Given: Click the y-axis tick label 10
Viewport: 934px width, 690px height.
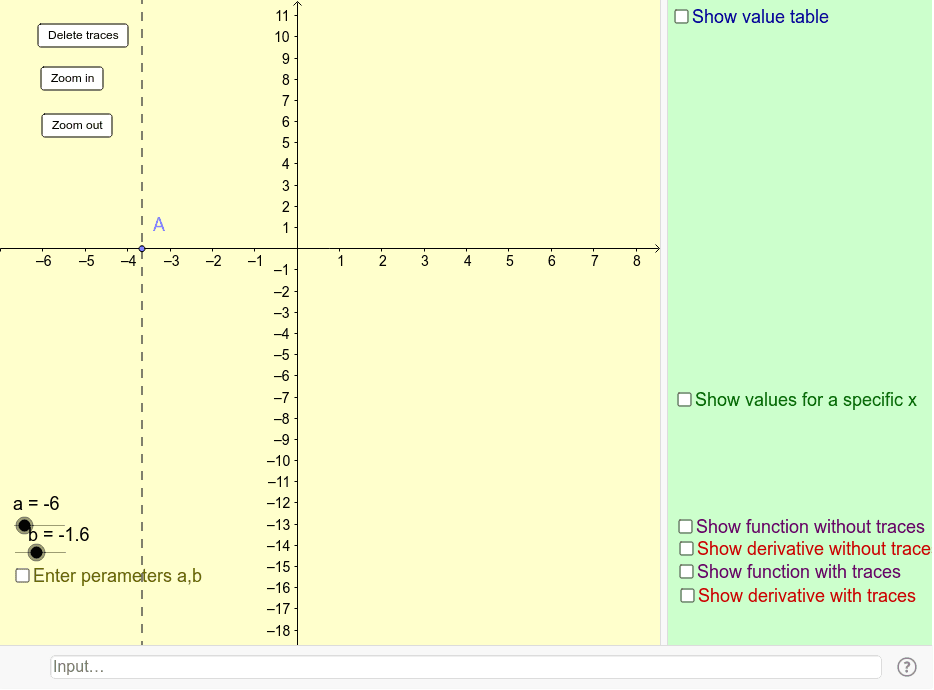Looking at the screenshot, I should [282, 37].
